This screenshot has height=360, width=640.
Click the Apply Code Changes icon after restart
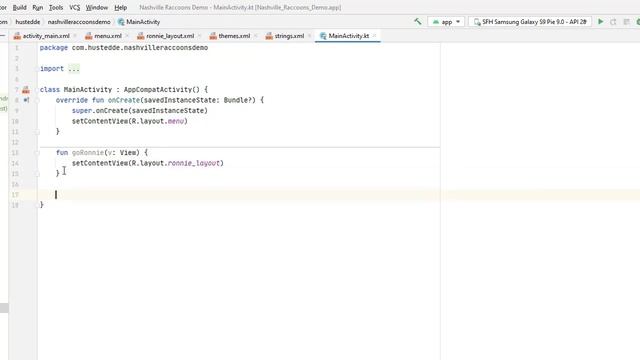[626, 22]
